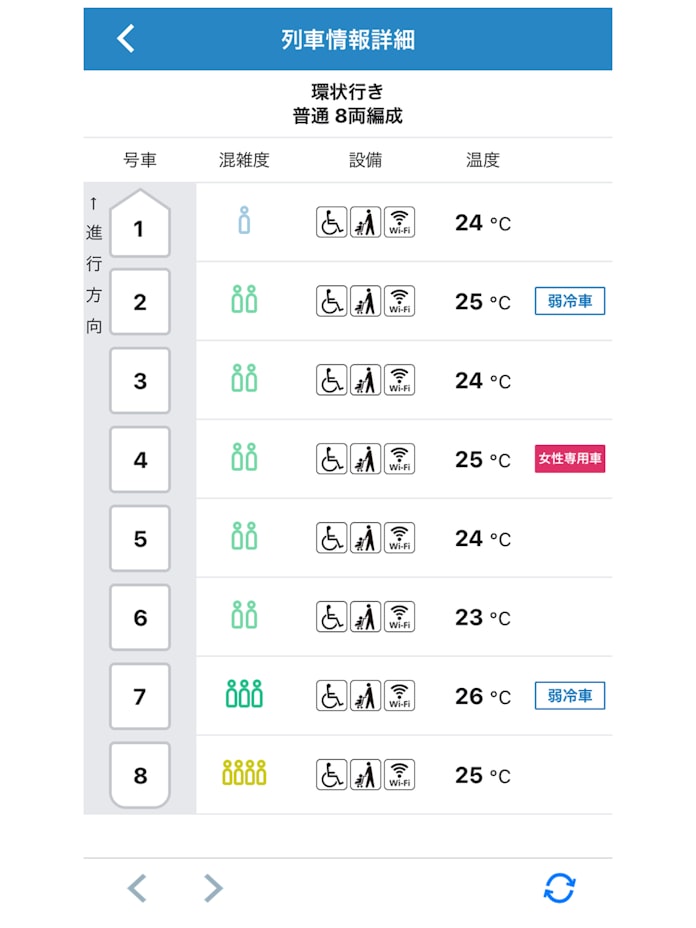Select the 弱冷車 badge on car 7
The height and width of the screenshot is (928, 696).
tap(570, 695)
